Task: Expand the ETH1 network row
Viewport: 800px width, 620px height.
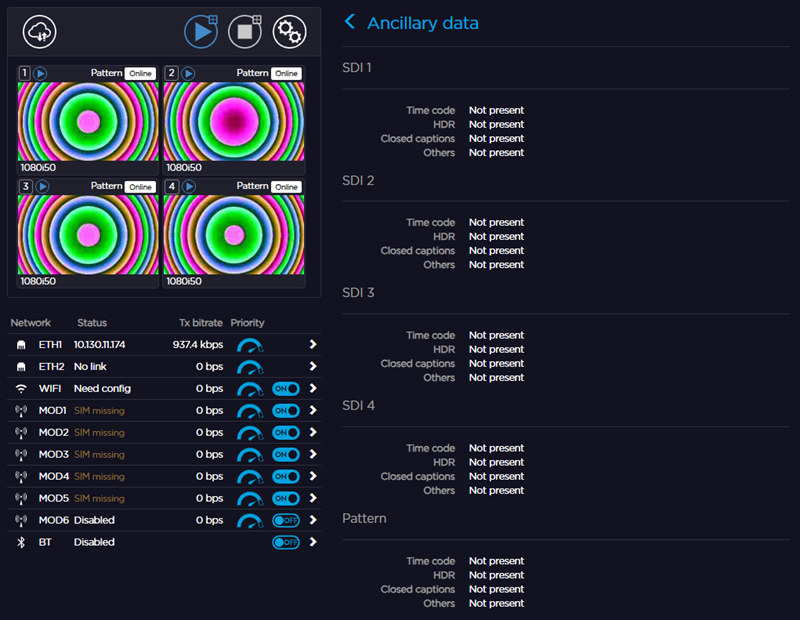Action: 313,344
